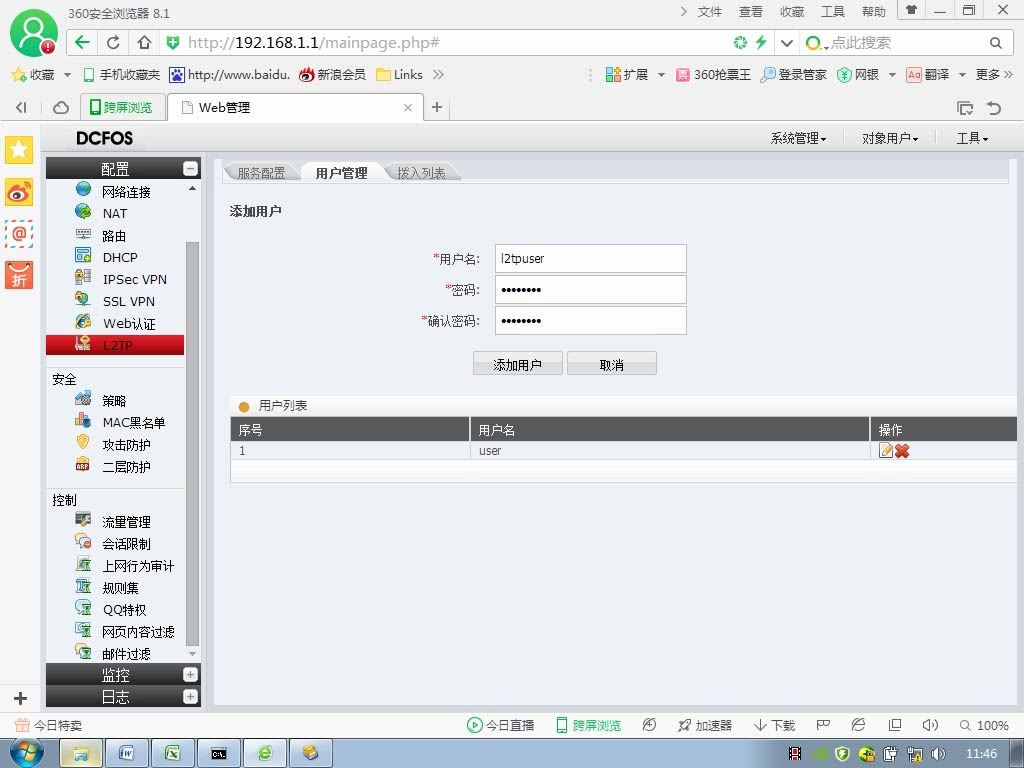The width and height of the screenshot is (1024, 768).
Task: Click the 取消 button
Action: pyautogui.click(x=611, y=364)
